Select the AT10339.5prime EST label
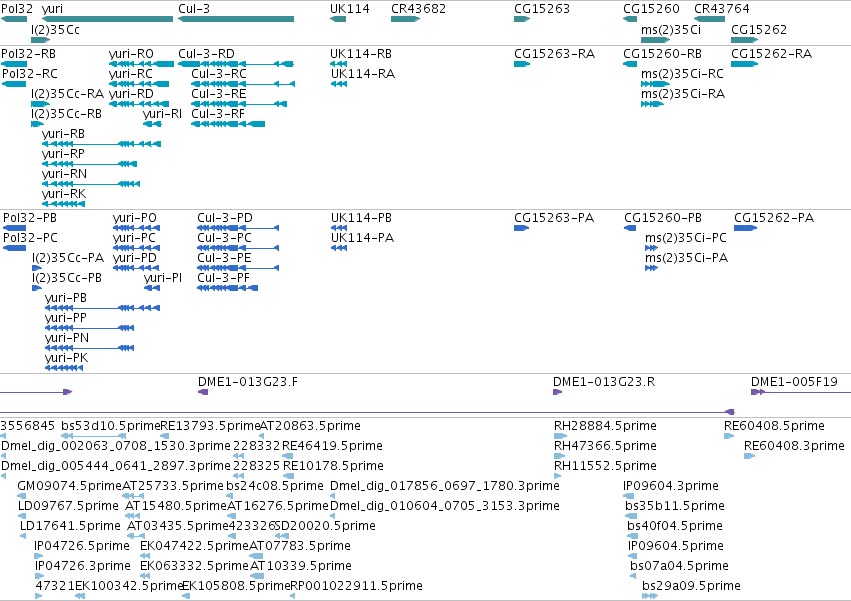The width and height of the screenshot is (851, 601). click(301, 566)
